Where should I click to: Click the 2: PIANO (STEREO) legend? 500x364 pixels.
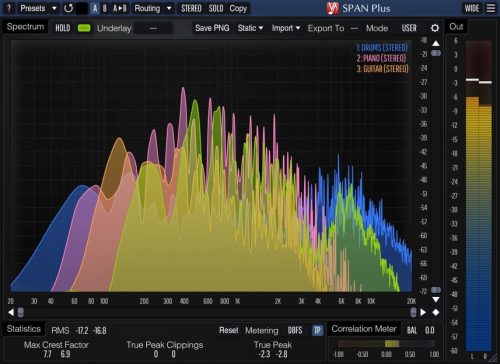click(381, 58)
